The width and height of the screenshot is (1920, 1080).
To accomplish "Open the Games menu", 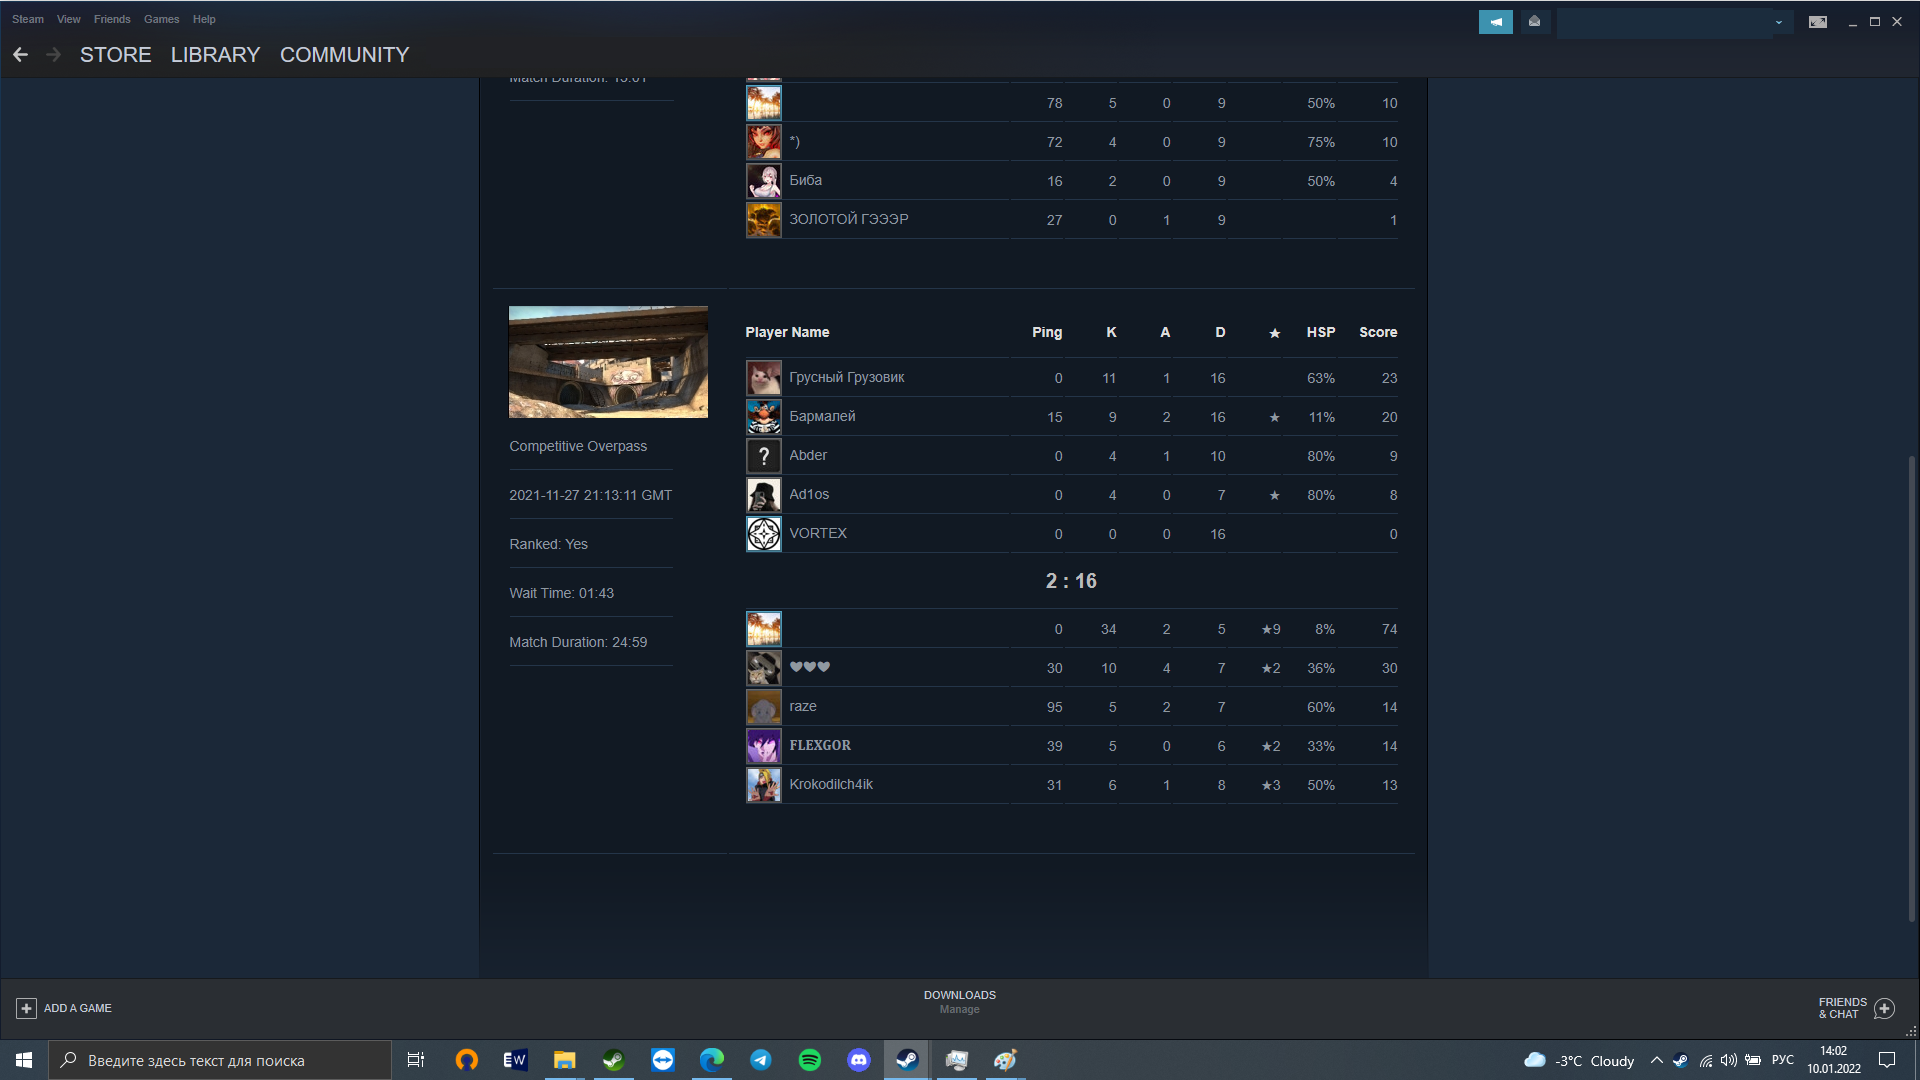I will tap(161, 19).
